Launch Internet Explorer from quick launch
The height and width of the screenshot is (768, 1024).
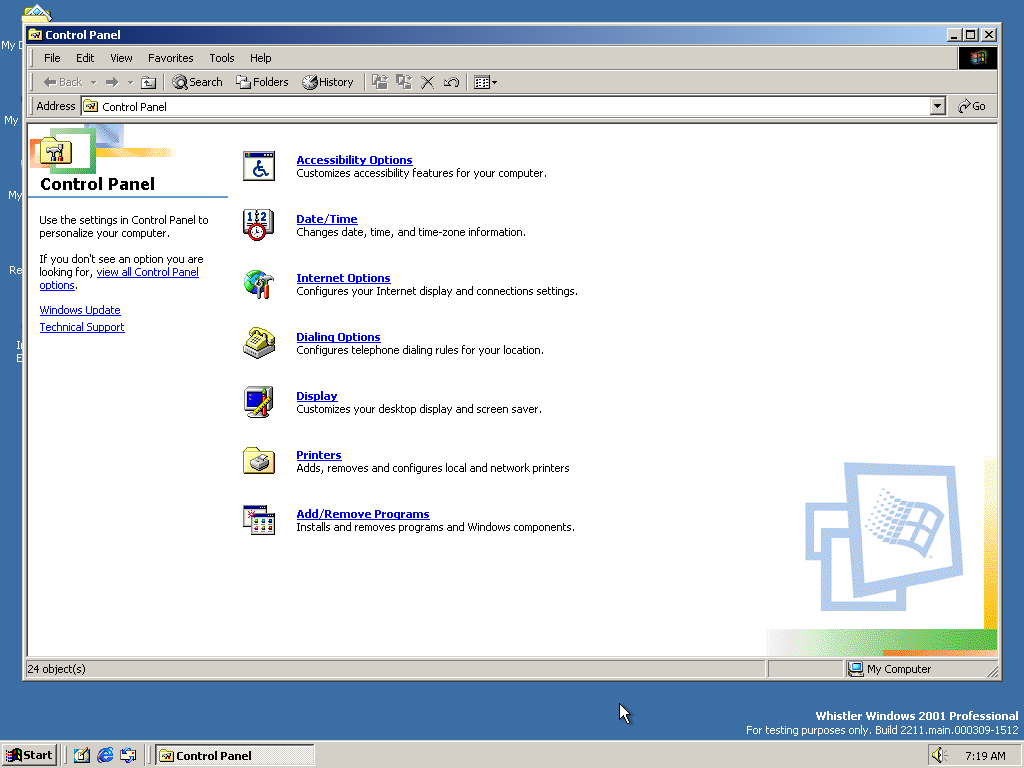point(105,756)
